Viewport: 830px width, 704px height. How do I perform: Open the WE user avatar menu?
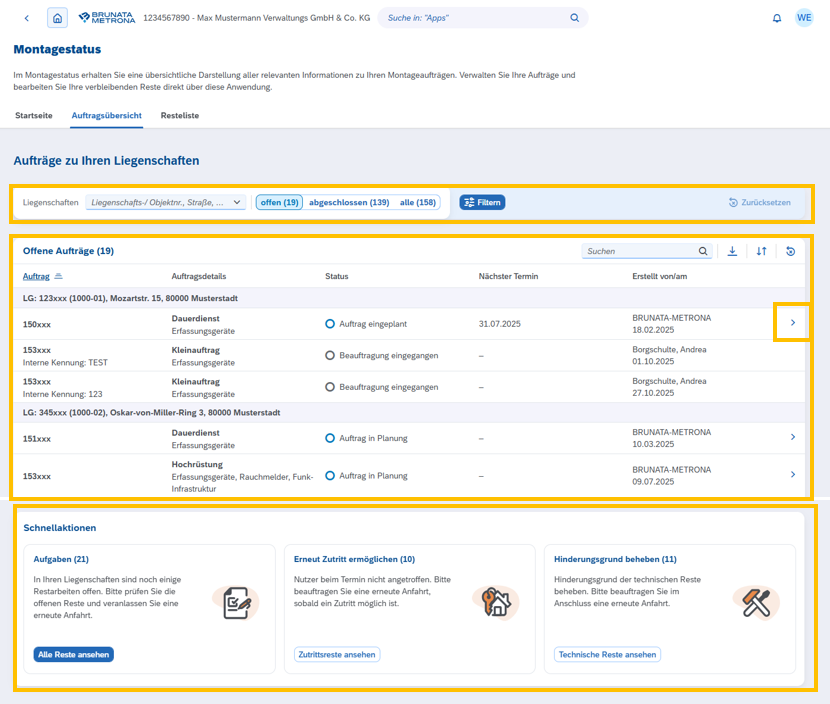coord(804,18)
